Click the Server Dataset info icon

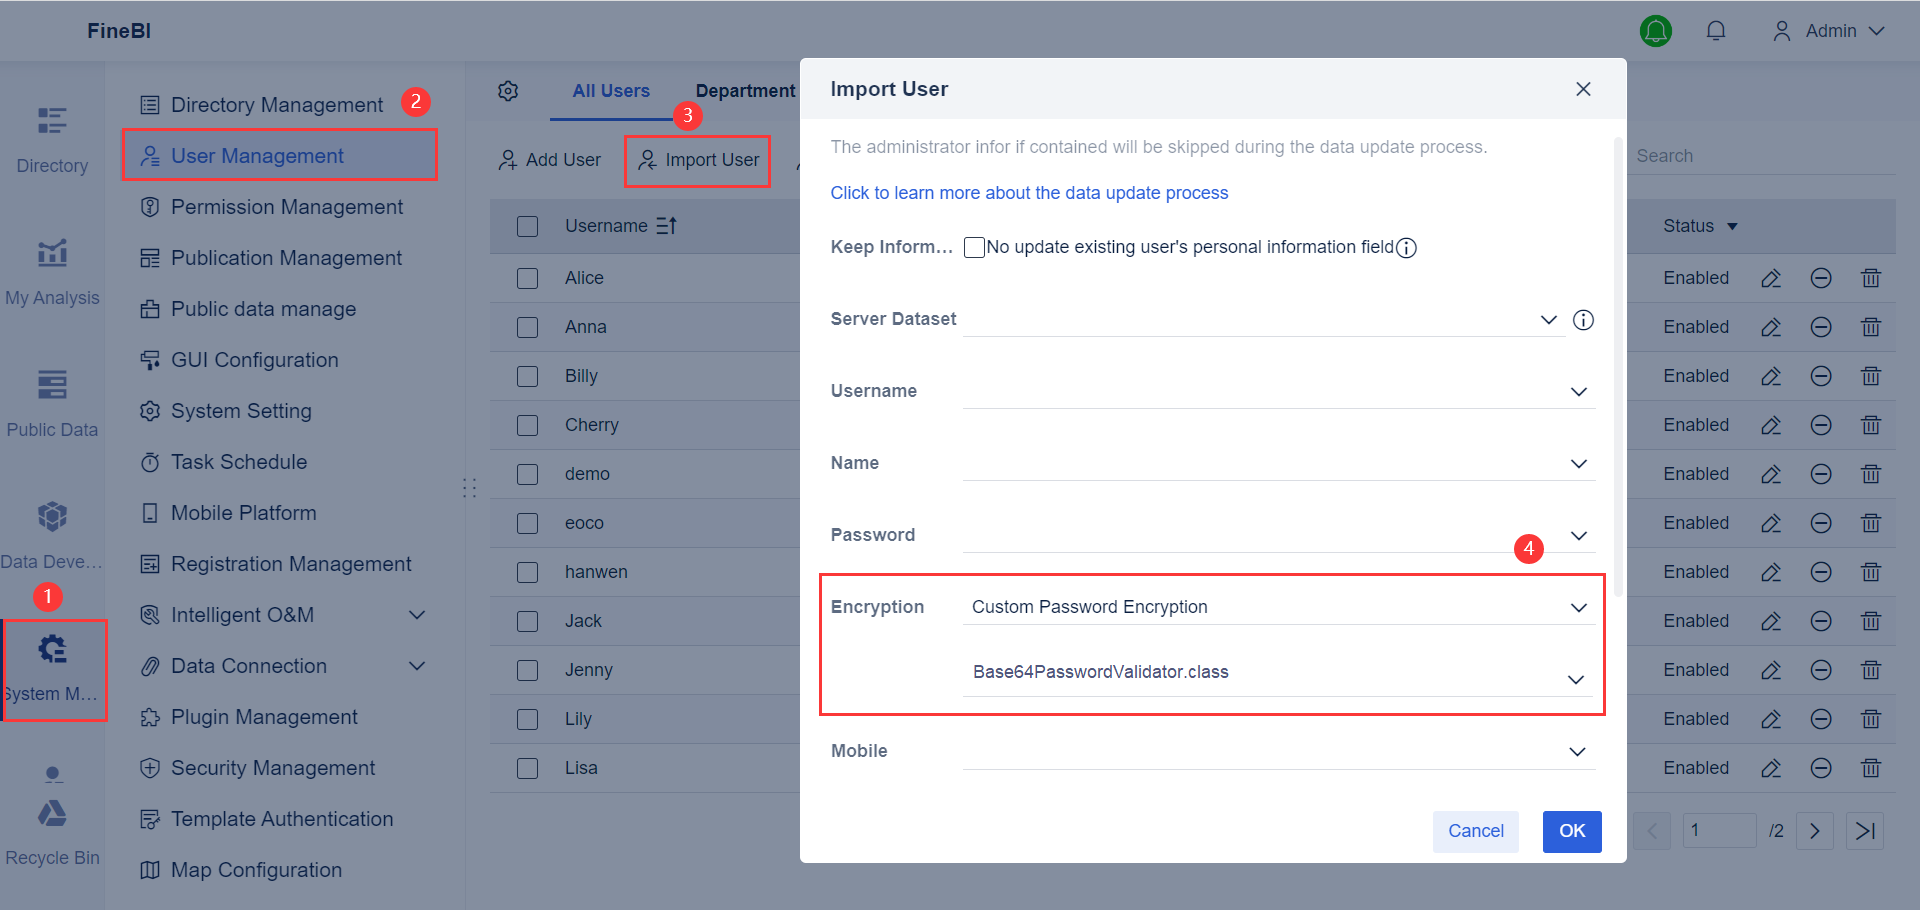(1583, 320)
